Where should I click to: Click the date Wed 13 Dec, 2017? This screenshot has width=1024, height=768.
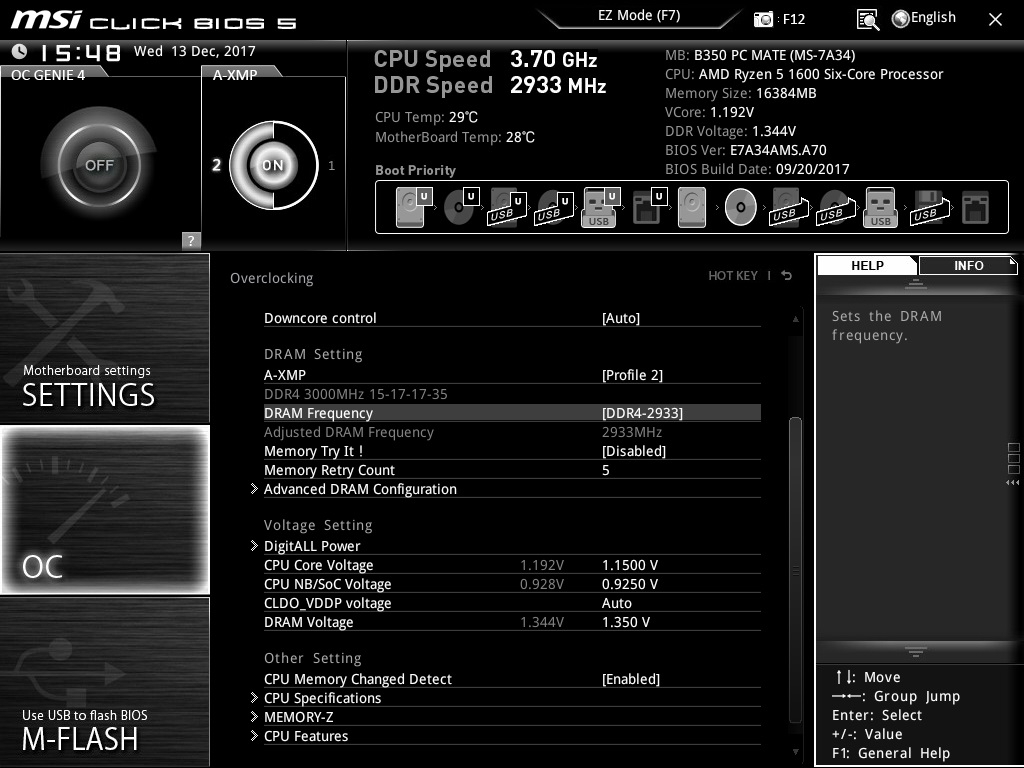(x=195, y=51)
